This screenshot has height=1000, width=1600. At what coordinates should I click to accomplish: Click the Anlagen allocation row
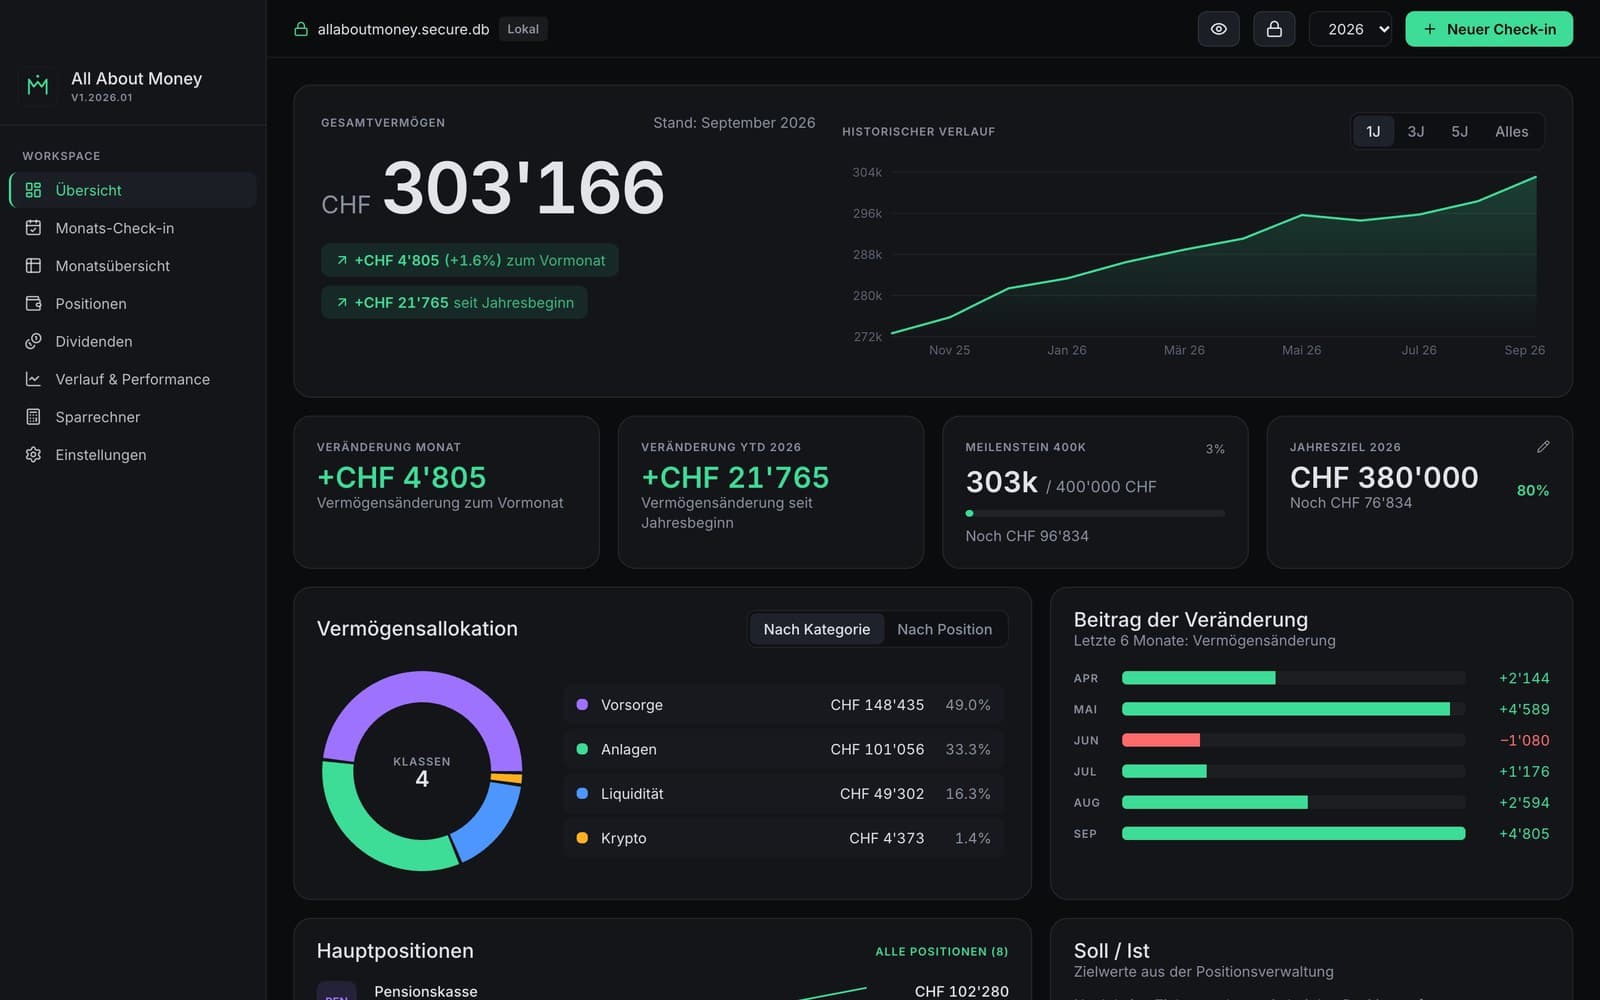784,749
